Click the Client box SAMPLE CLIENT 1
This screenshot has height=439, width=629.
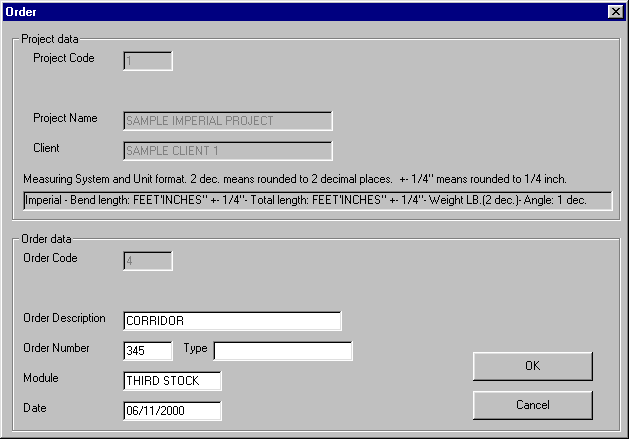tap(227, 151)
